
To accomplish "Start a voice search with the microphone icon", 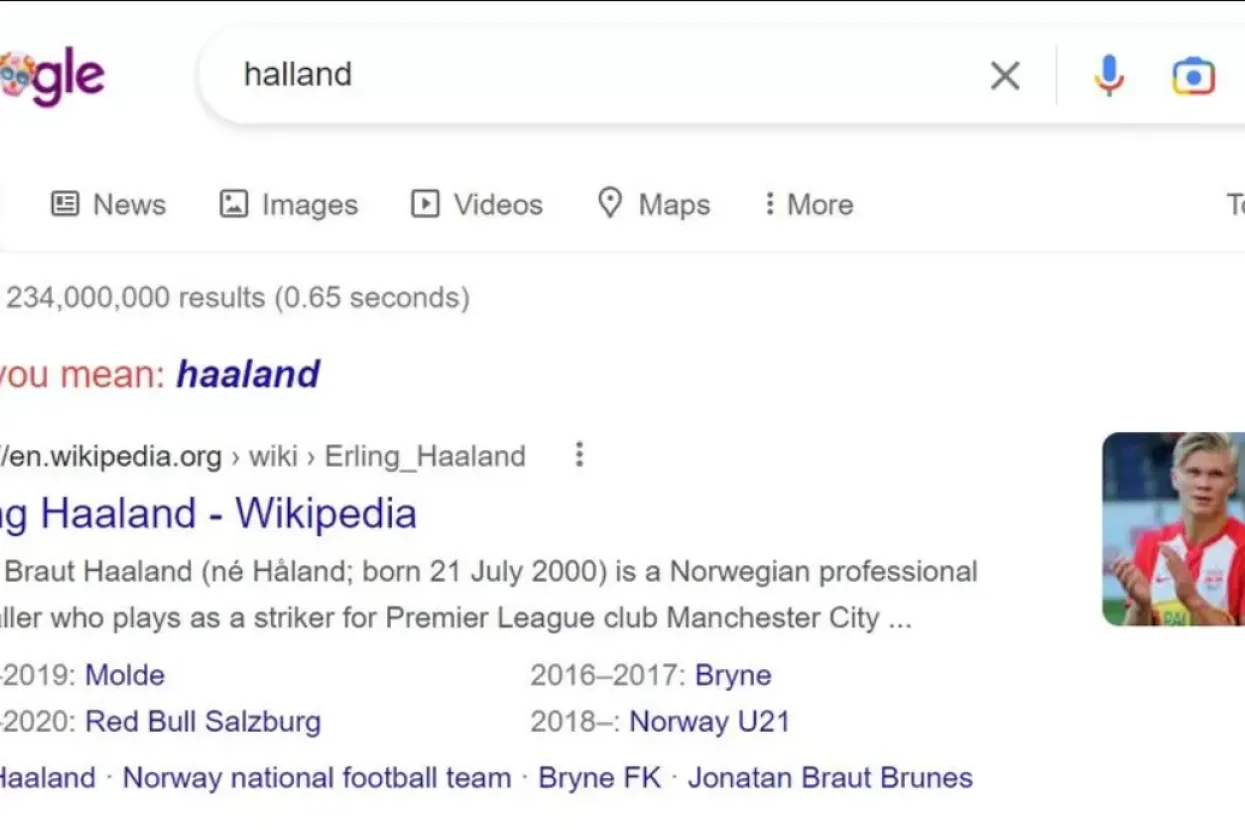I will 1109,75.
